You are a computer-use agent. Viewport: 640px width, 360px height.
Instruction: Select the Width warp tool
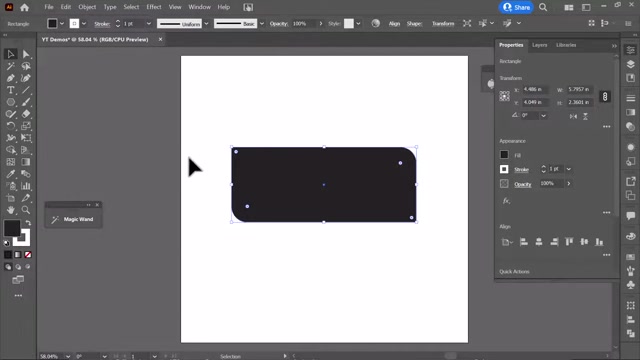click(x=11, y=138)
